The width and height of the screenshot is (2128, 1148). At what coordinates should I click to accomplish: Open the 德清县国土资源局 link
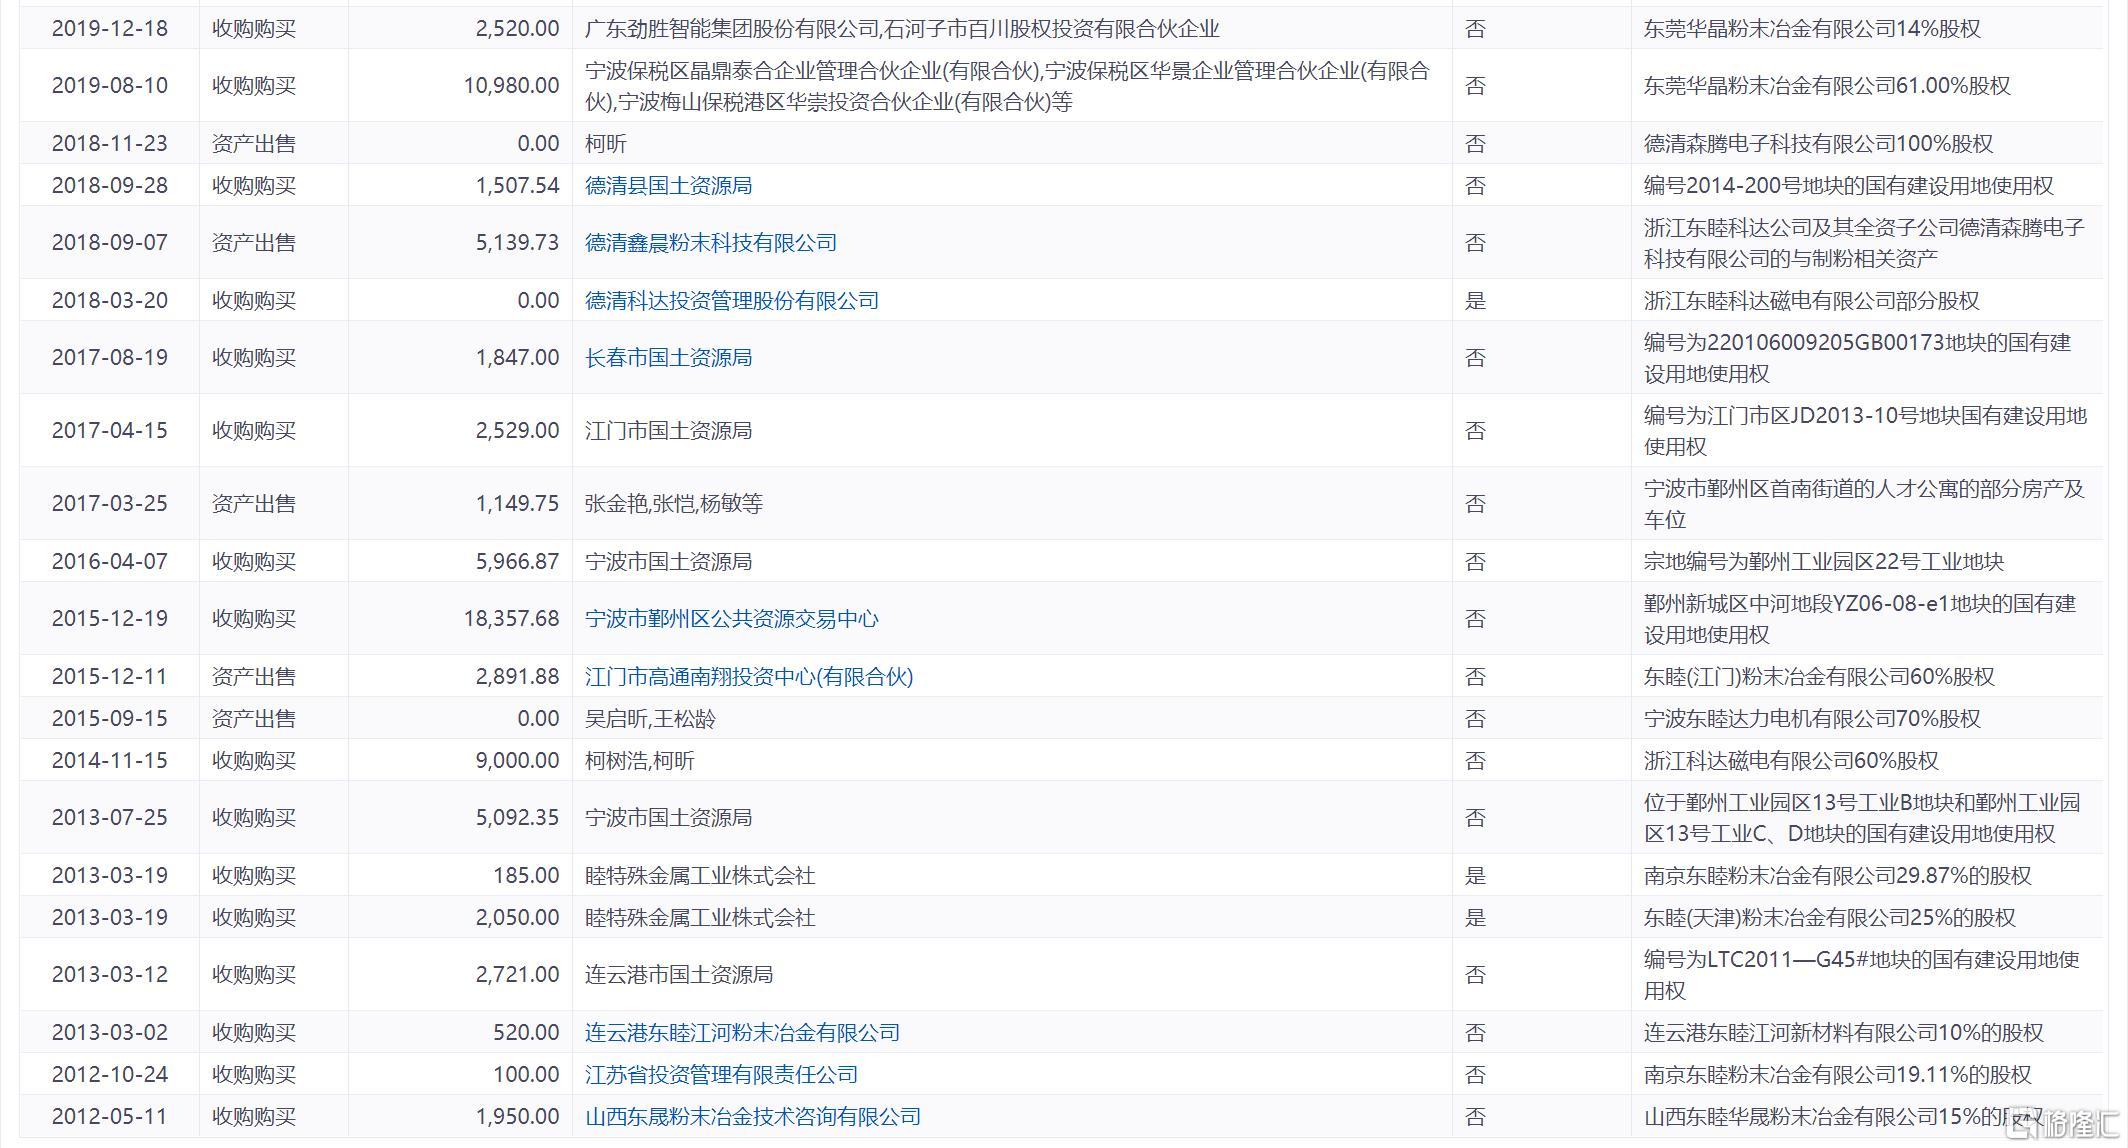668,185
